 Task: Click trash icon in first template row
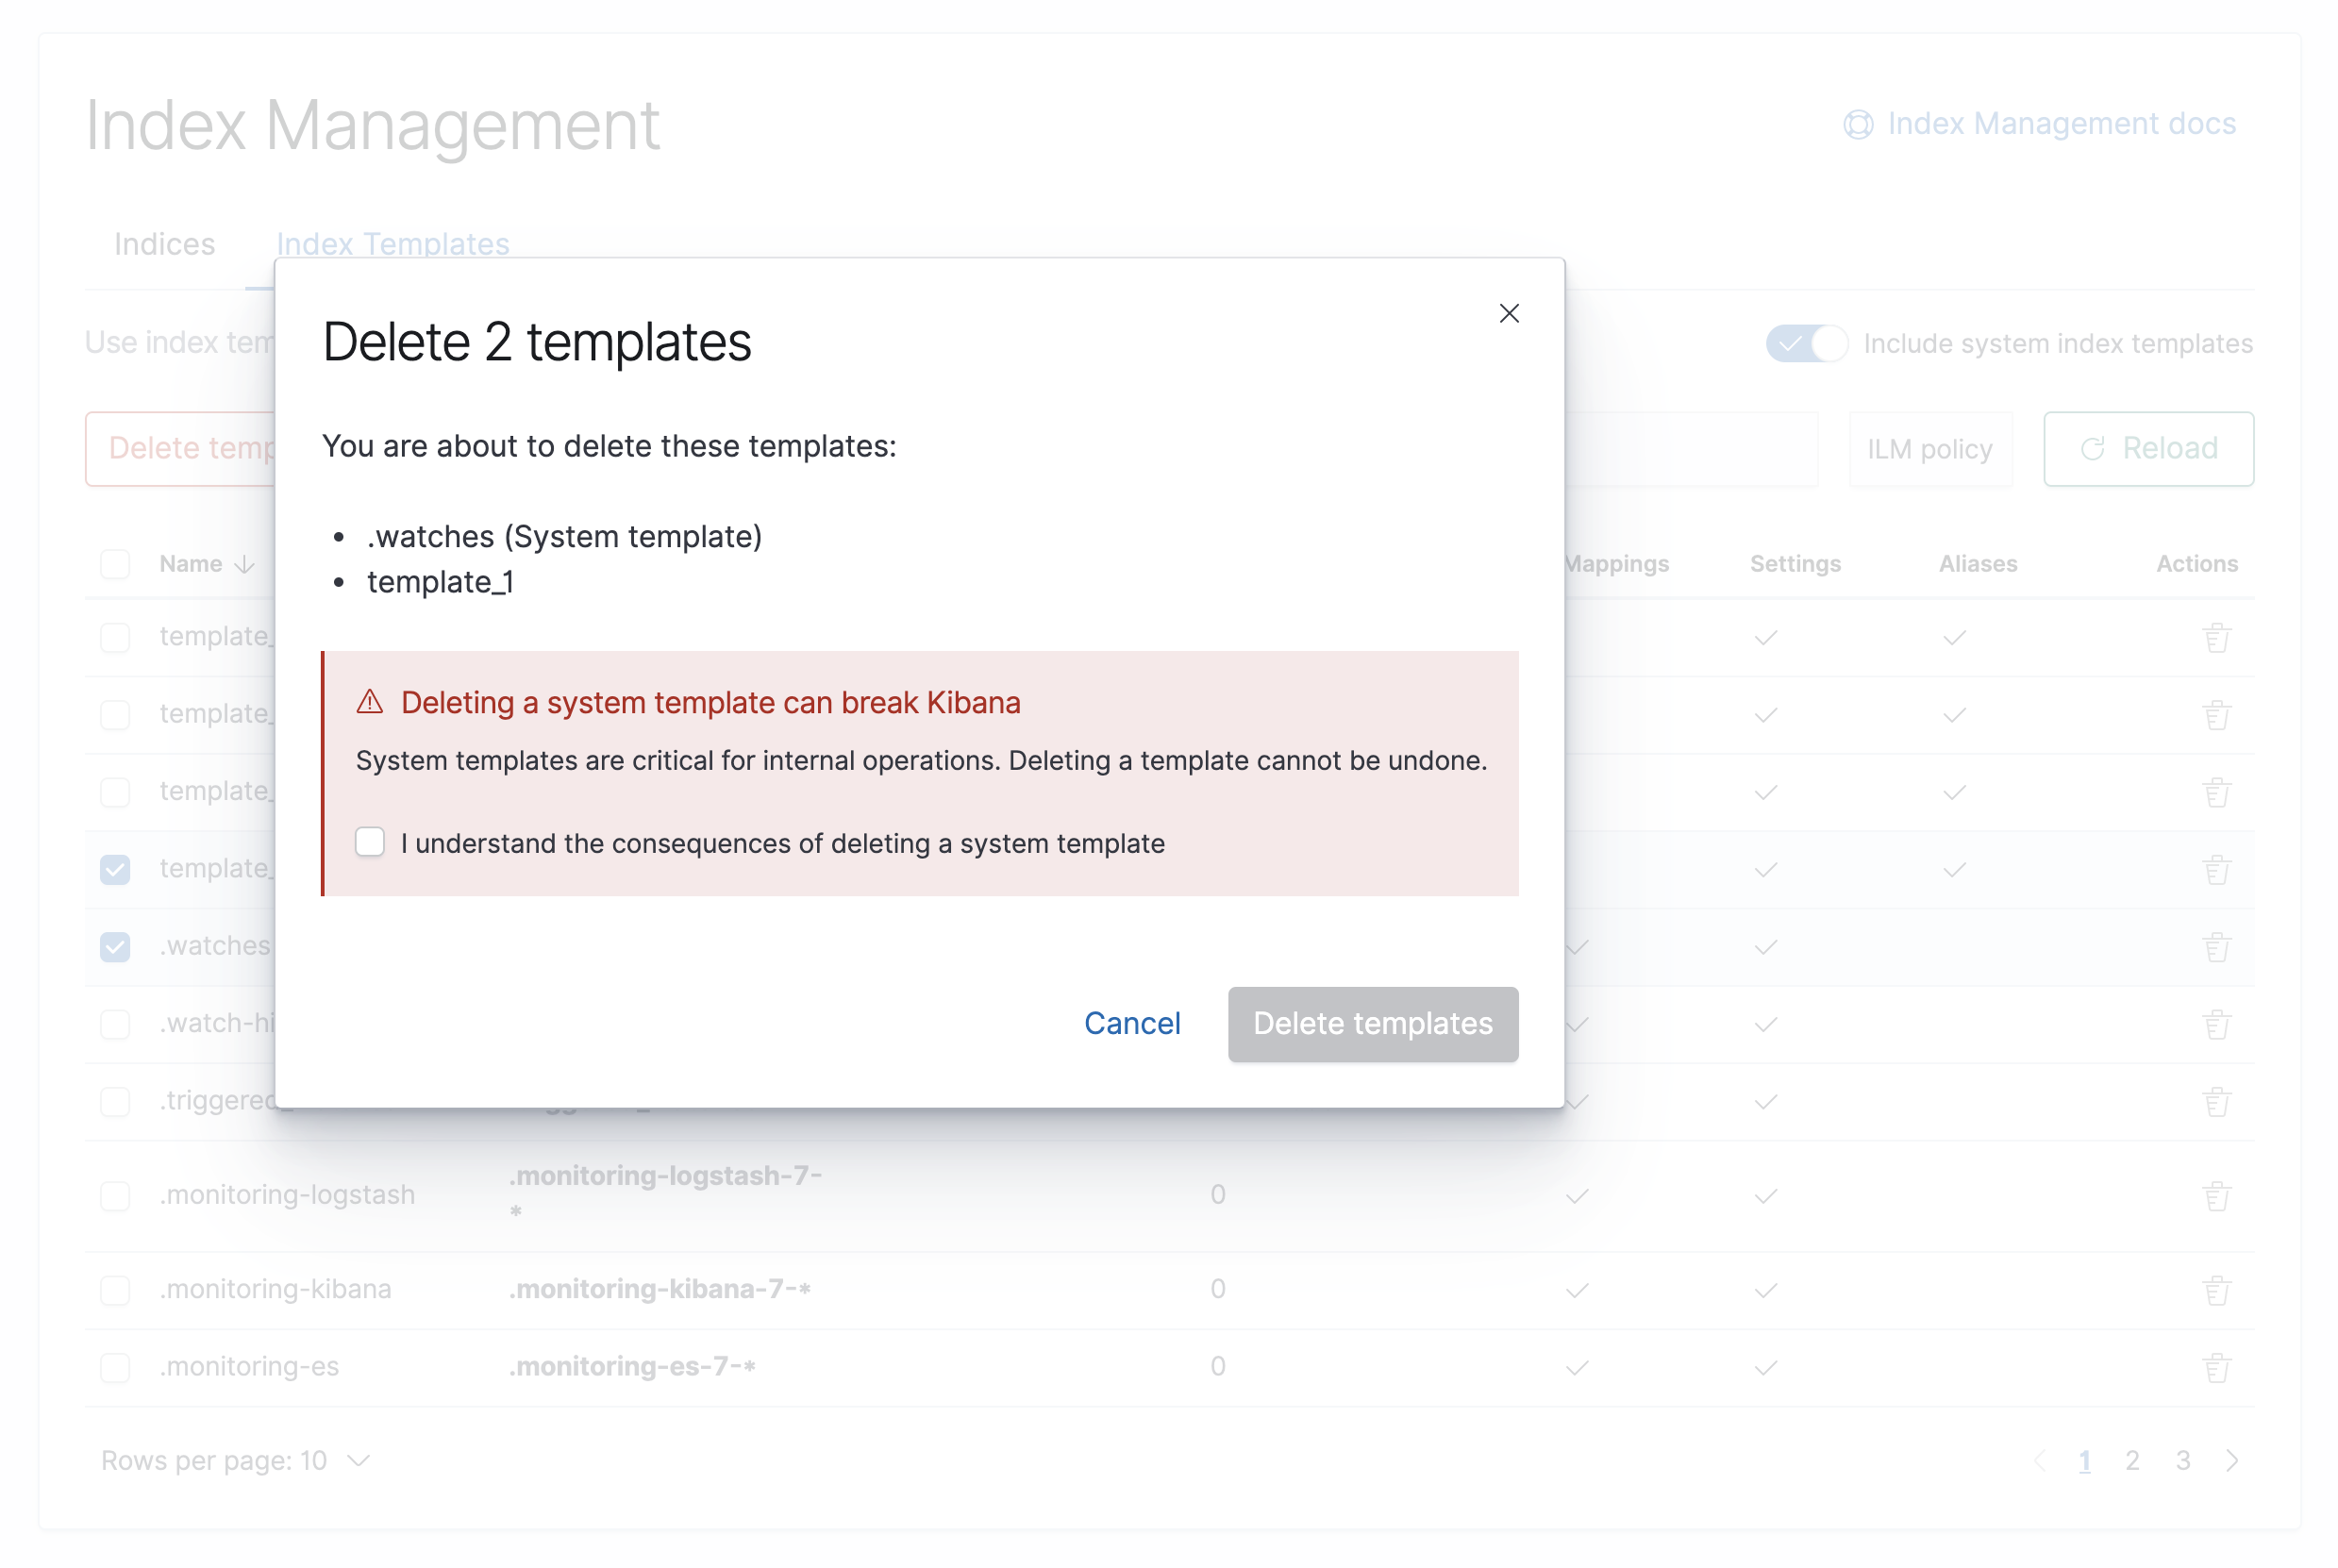(x=2215, y=637)
